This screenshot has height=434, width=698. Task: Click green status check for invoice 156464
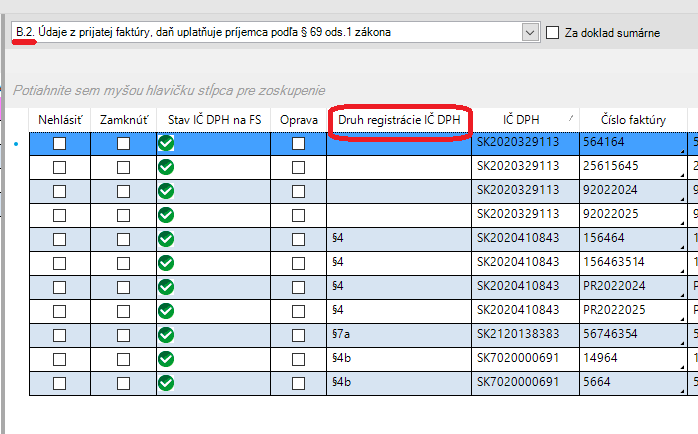click(x=166, y=239)
